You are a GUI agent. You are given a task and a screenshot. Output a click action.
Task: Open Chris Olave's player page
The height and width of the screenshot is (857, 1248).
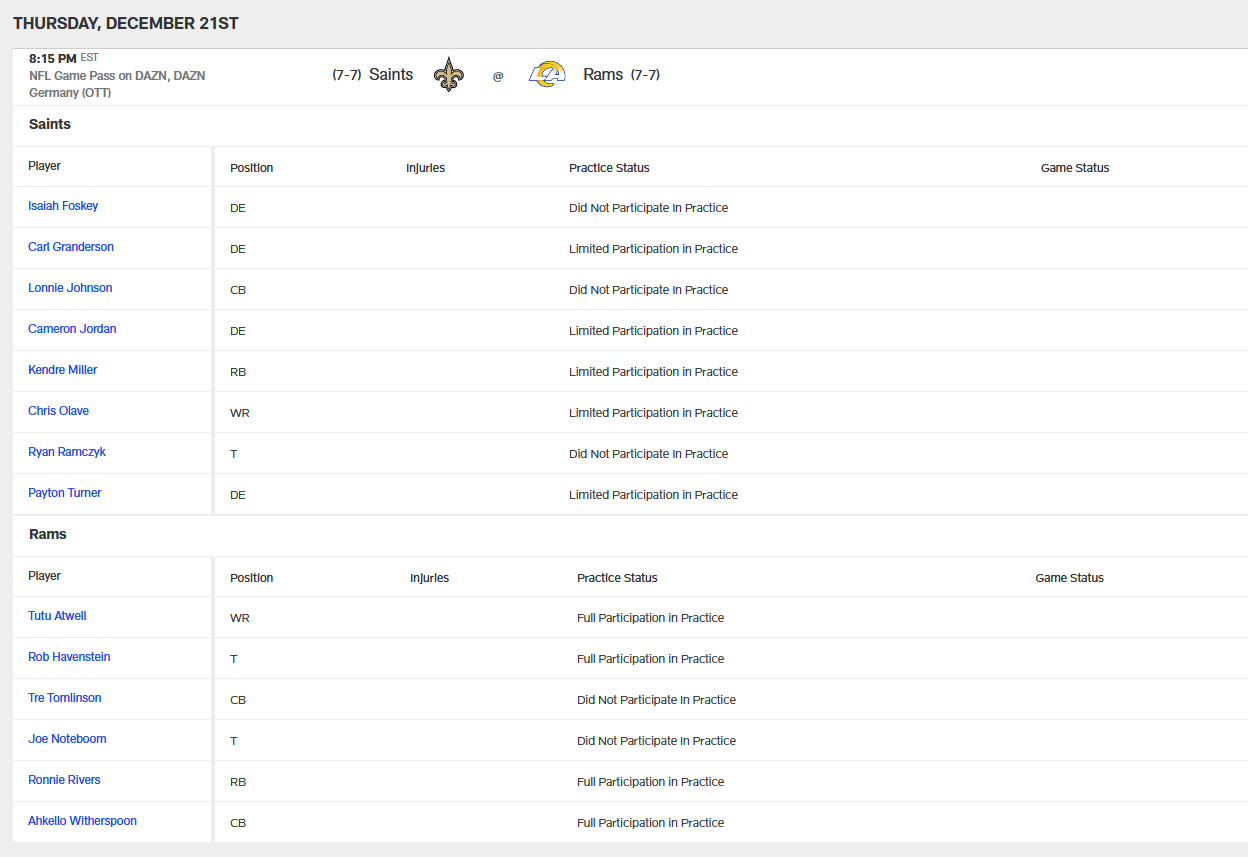(58, 411)
